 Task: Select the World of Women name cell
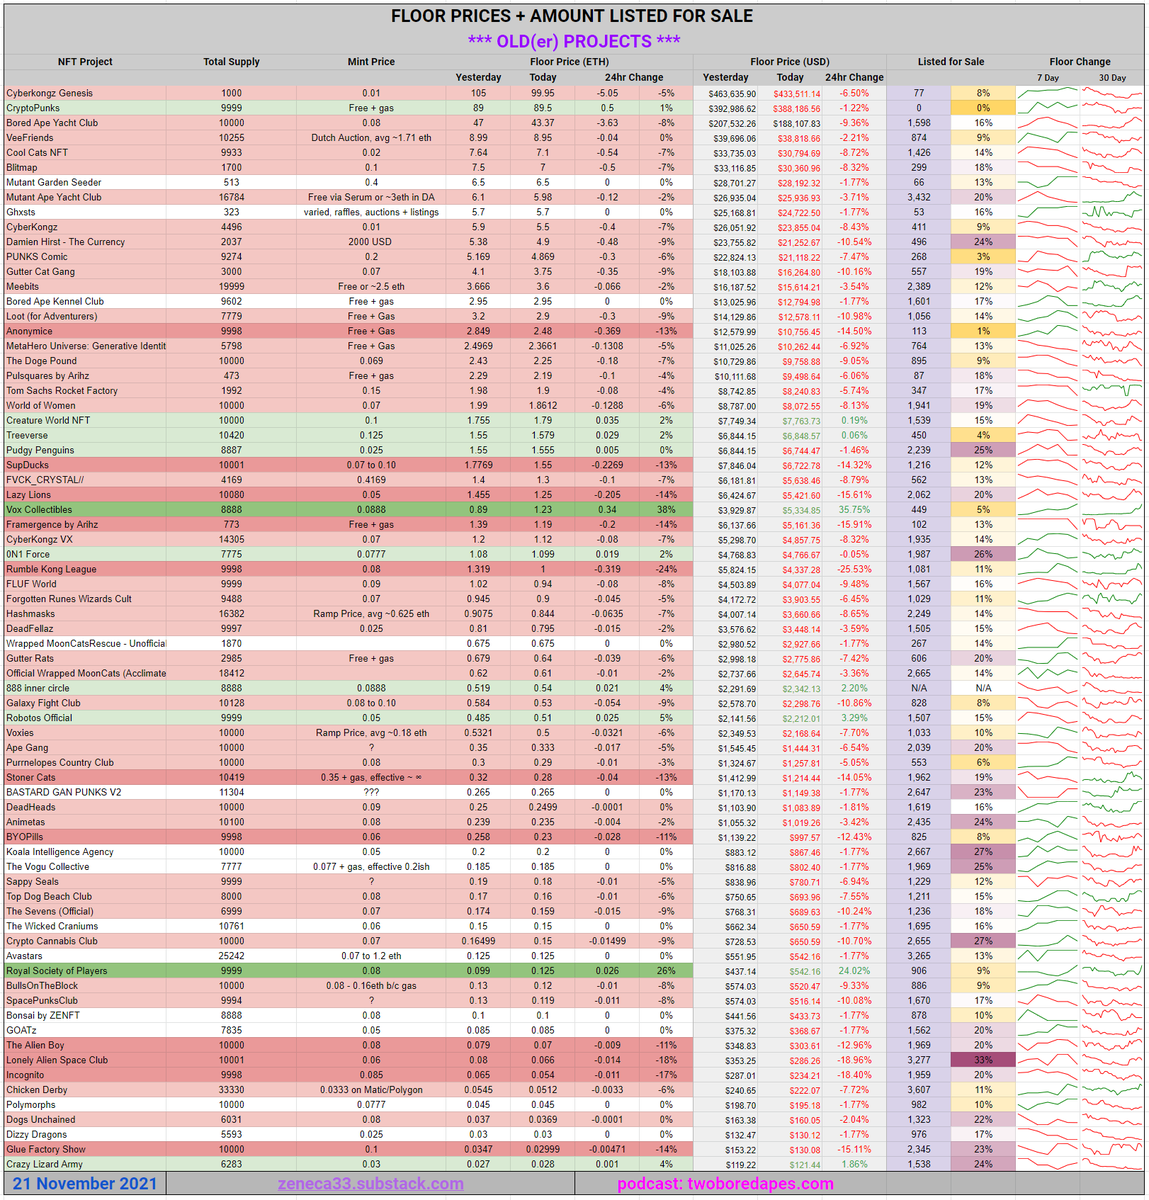[41, 405]
